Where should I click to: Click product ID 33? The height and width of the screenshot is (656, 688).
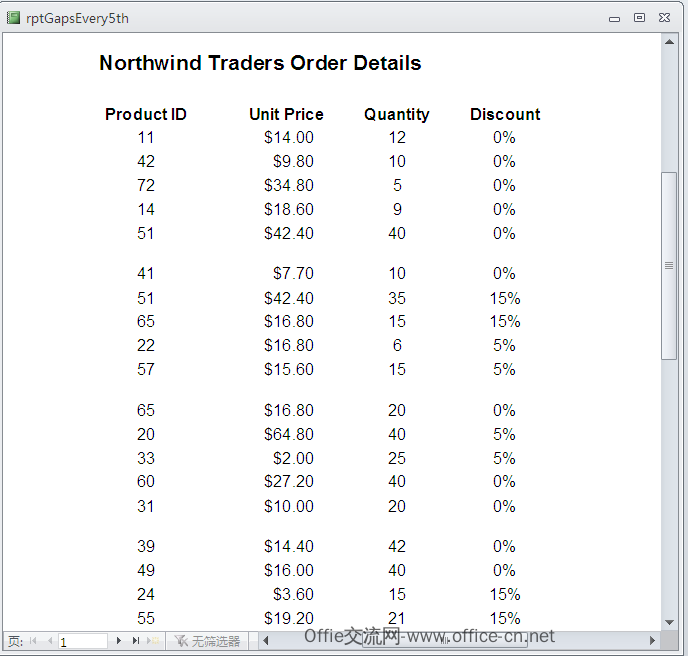tap(146, 458)
